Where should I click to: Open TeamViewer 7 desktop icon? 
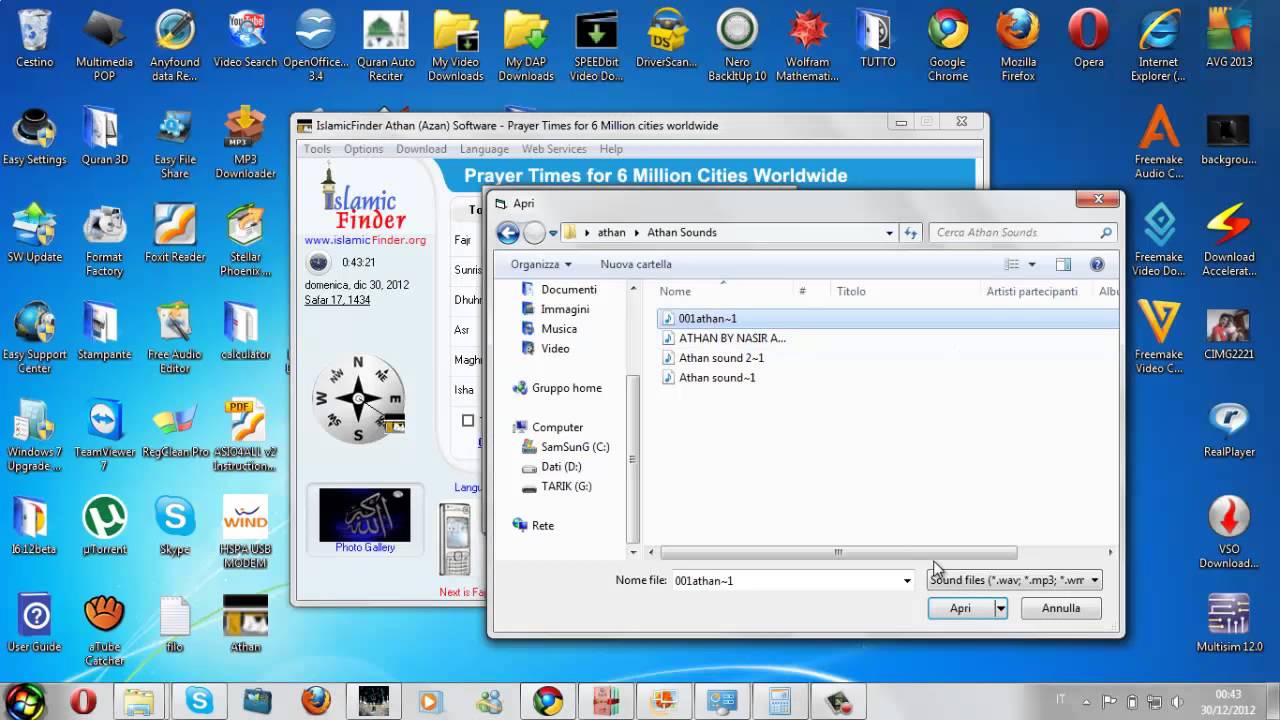point(104,435)
